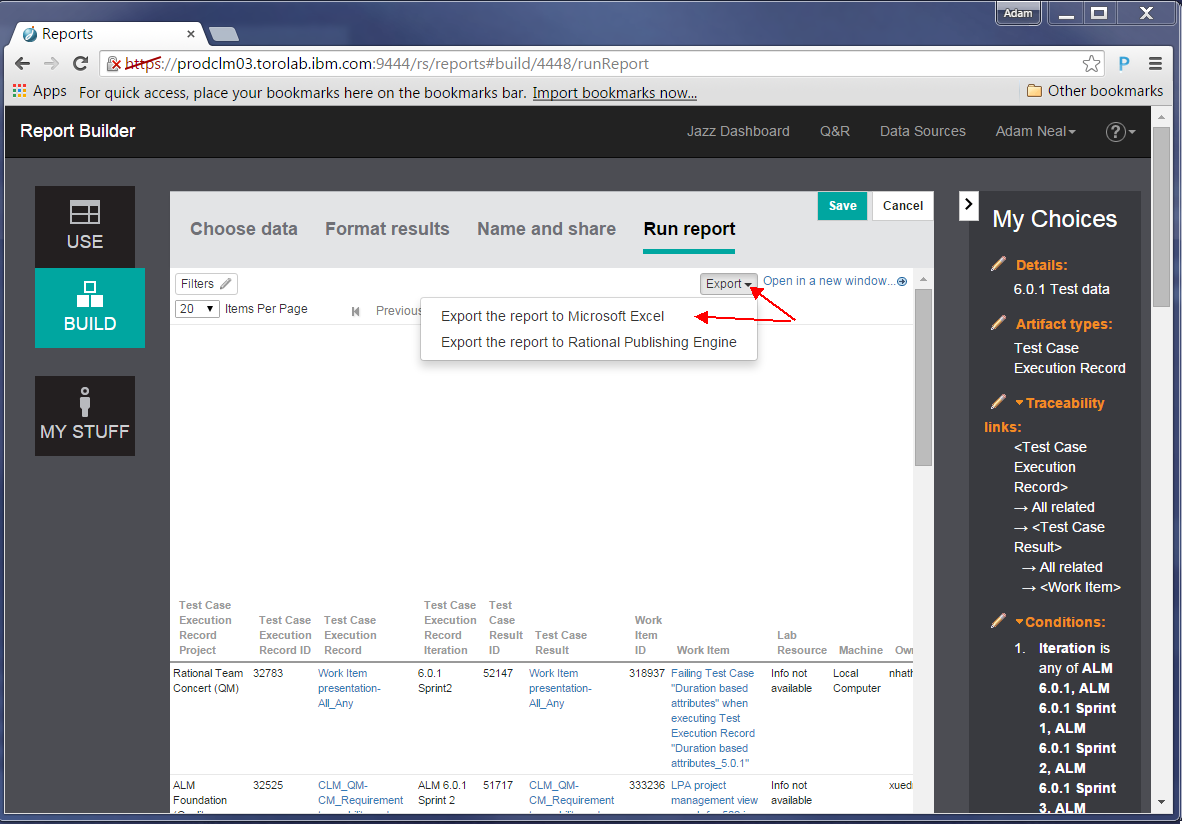Edit Artifact types pencil icon

coord(998,323)
